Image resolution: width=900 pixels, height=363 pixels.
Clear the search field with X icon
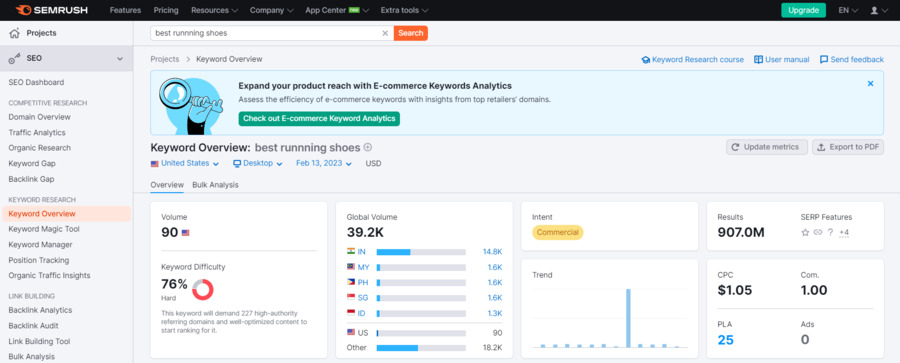385,33
